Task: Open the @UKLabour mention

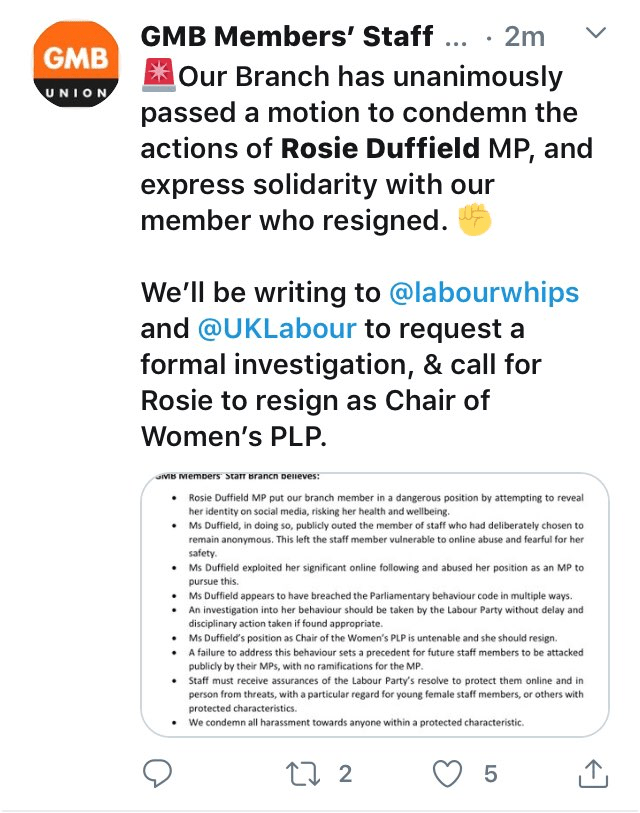Action: click(280, 329)
